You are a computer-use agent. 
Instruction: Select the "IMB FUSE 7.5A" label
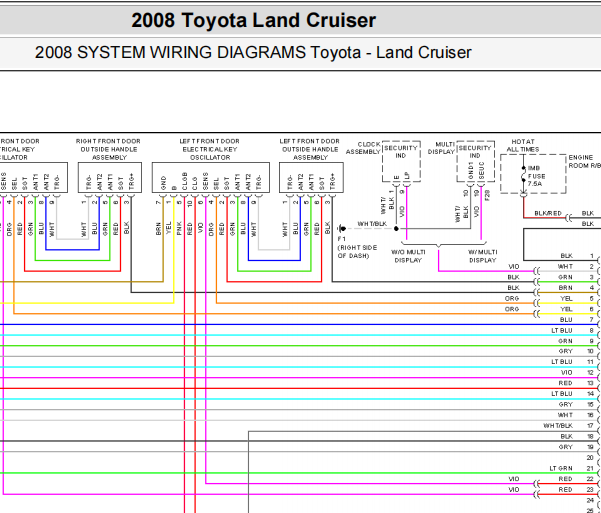(x=536, y=176)
